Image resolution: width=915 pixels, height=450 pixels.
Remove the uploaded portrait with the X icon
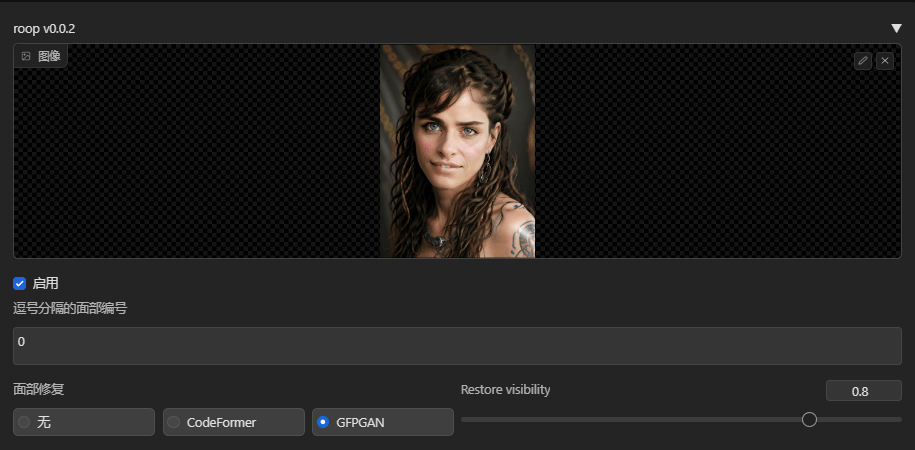tap(885, 61)
